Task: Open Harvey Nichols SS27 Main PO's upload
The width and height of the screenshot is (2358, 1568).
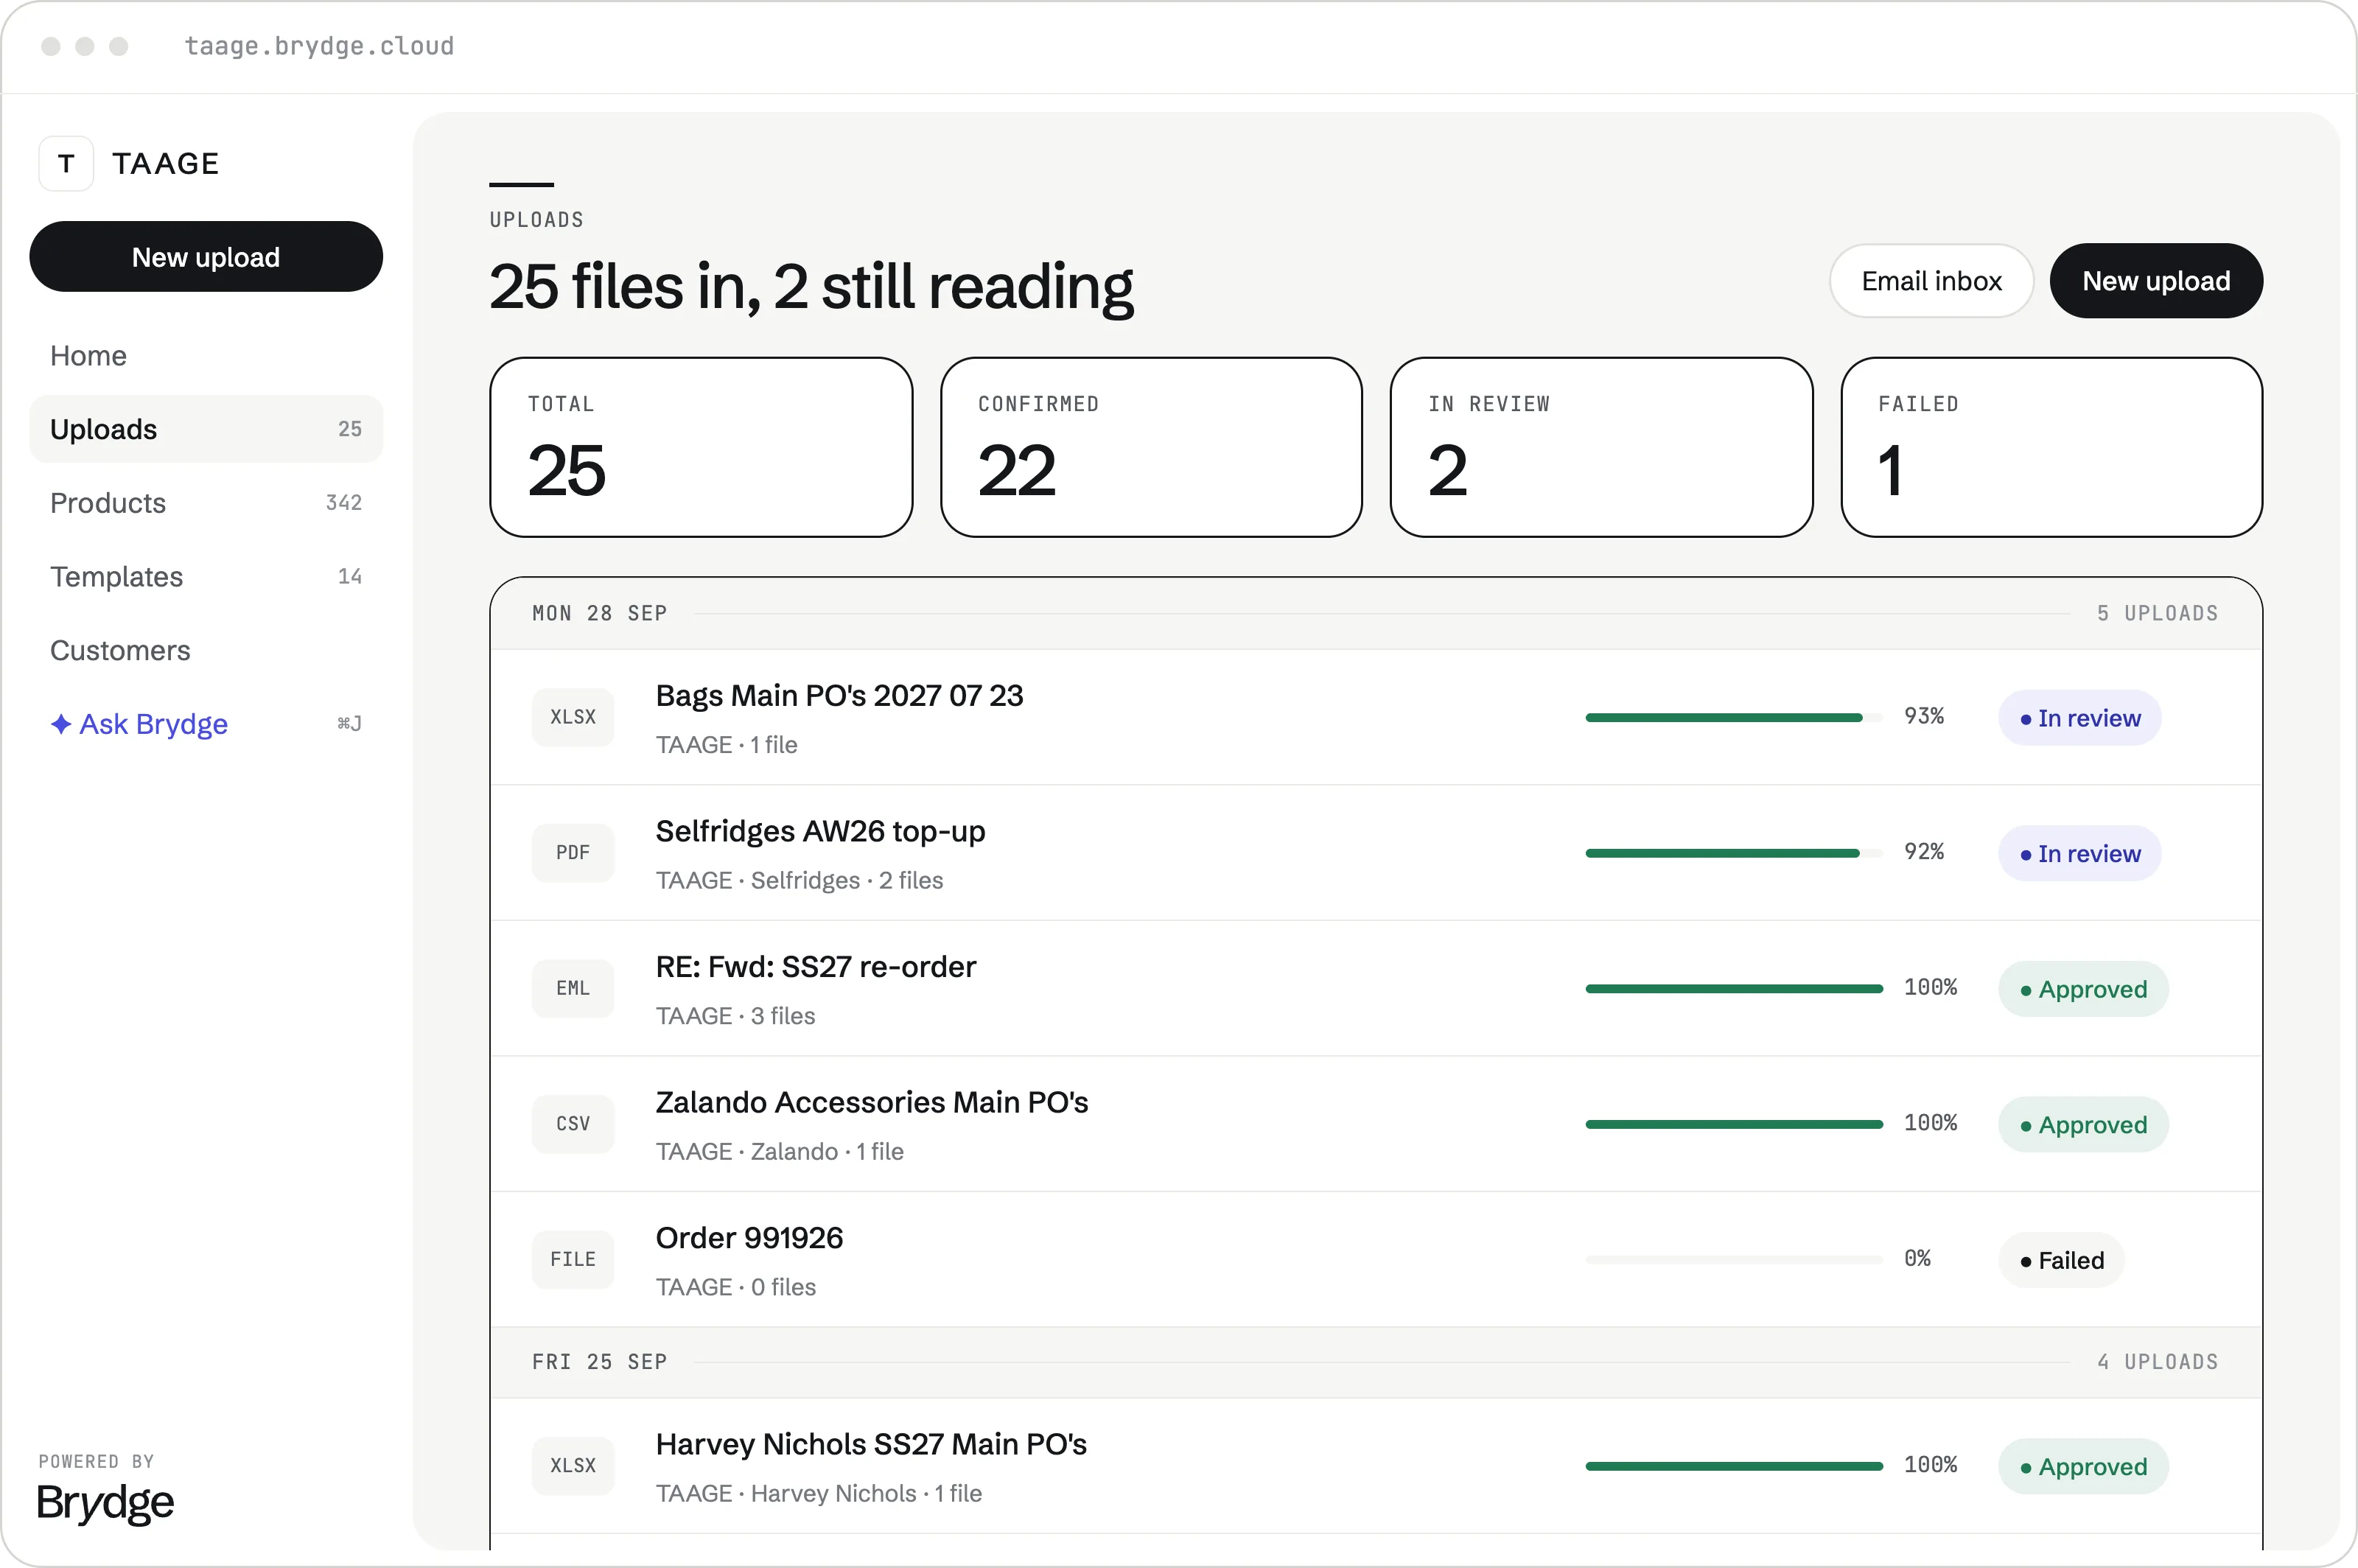Action: point(1376,1466)
